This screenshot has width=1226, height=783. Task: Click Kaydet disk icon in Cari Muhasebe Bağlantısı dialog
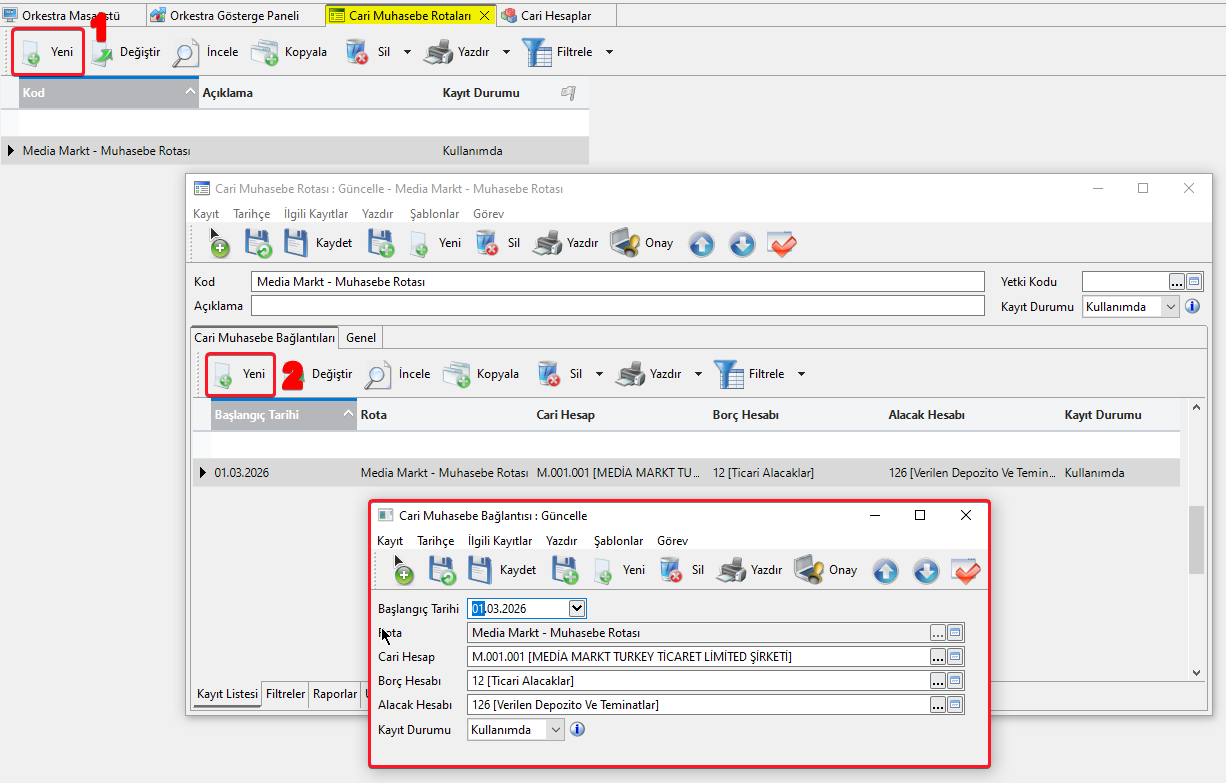[x=480, y=570]
